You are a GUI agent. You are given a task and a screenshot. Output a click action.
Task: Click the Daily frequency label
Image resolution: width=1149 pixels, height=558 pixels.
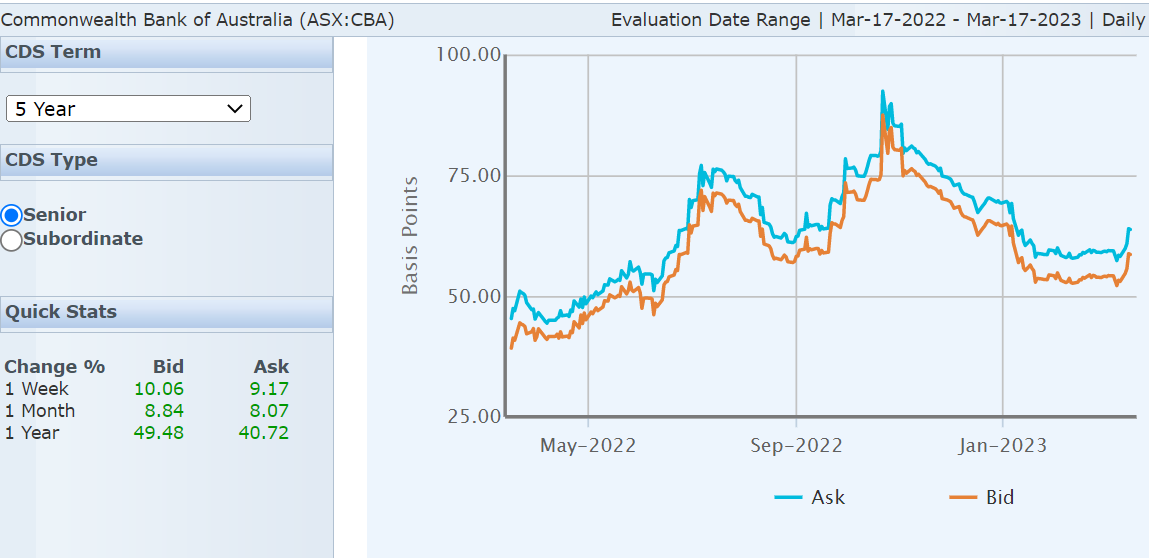[x=1123, y=20]
